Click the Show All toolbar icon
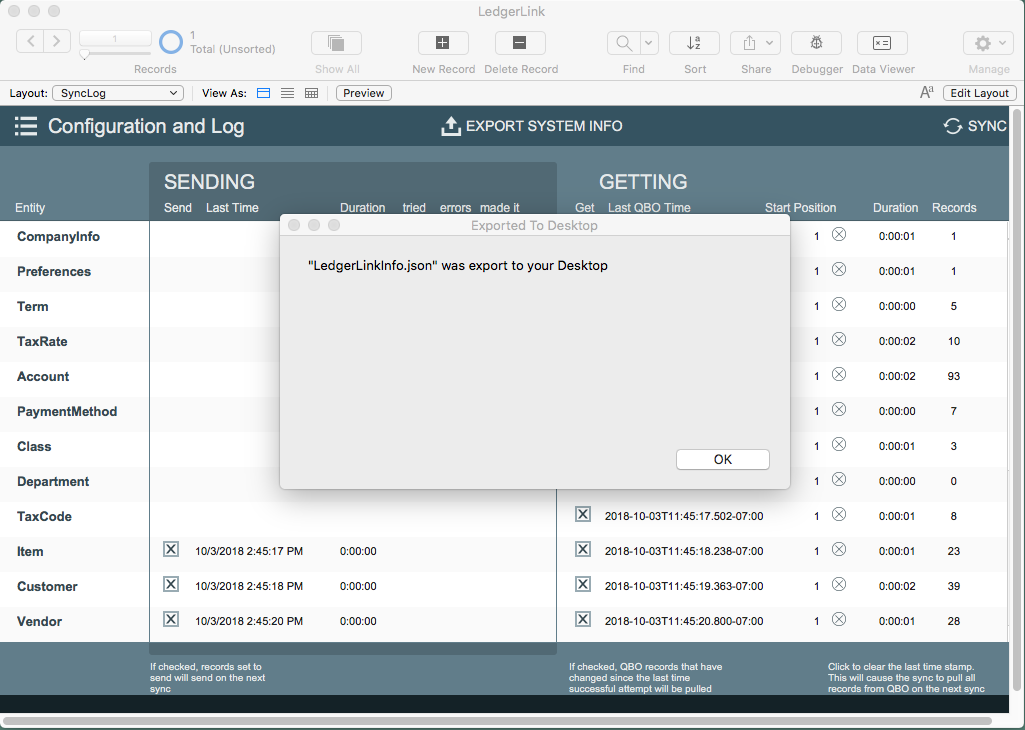 337,43
